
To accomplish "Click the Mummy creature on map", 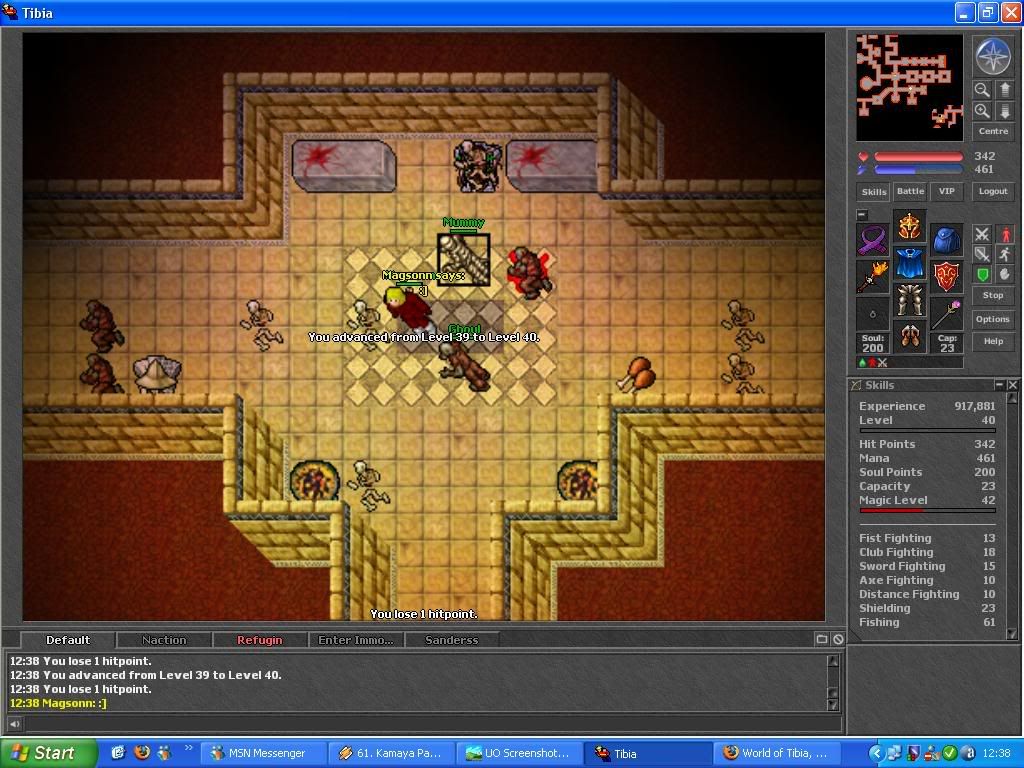I will (x=463, y=260).
